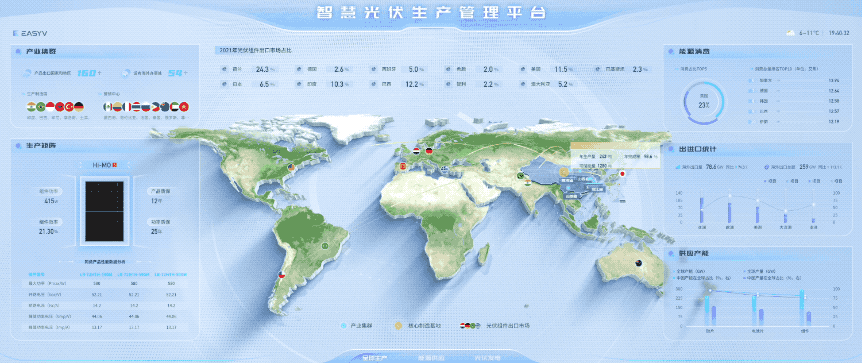Click the 智慧光伏生产管理平台 dashboard title
The height and width of the screenshot is (363, 862).
click(431, 12)
